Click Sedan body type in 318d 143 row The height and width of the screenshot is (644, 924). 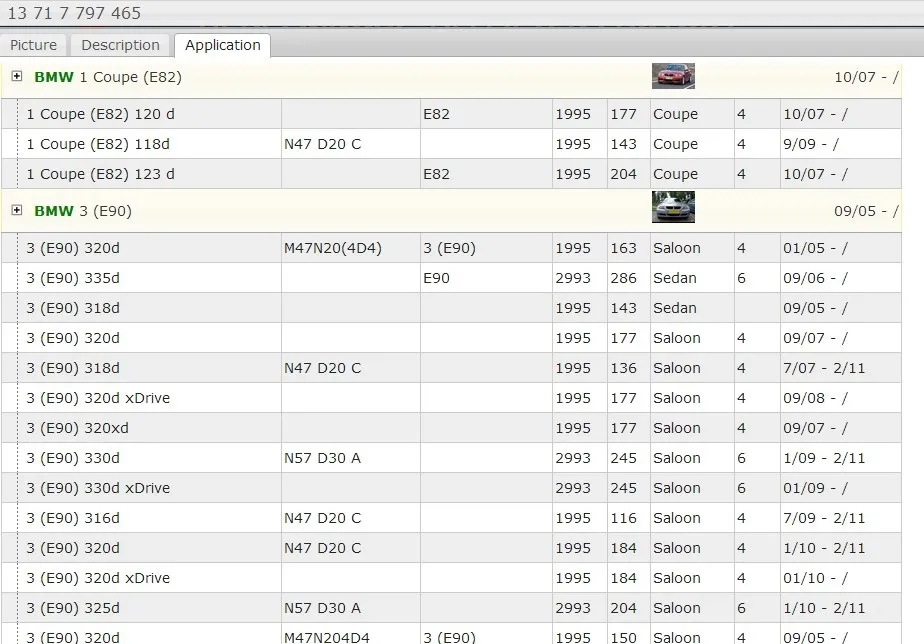pyautogui.click(x=675, y=308)
